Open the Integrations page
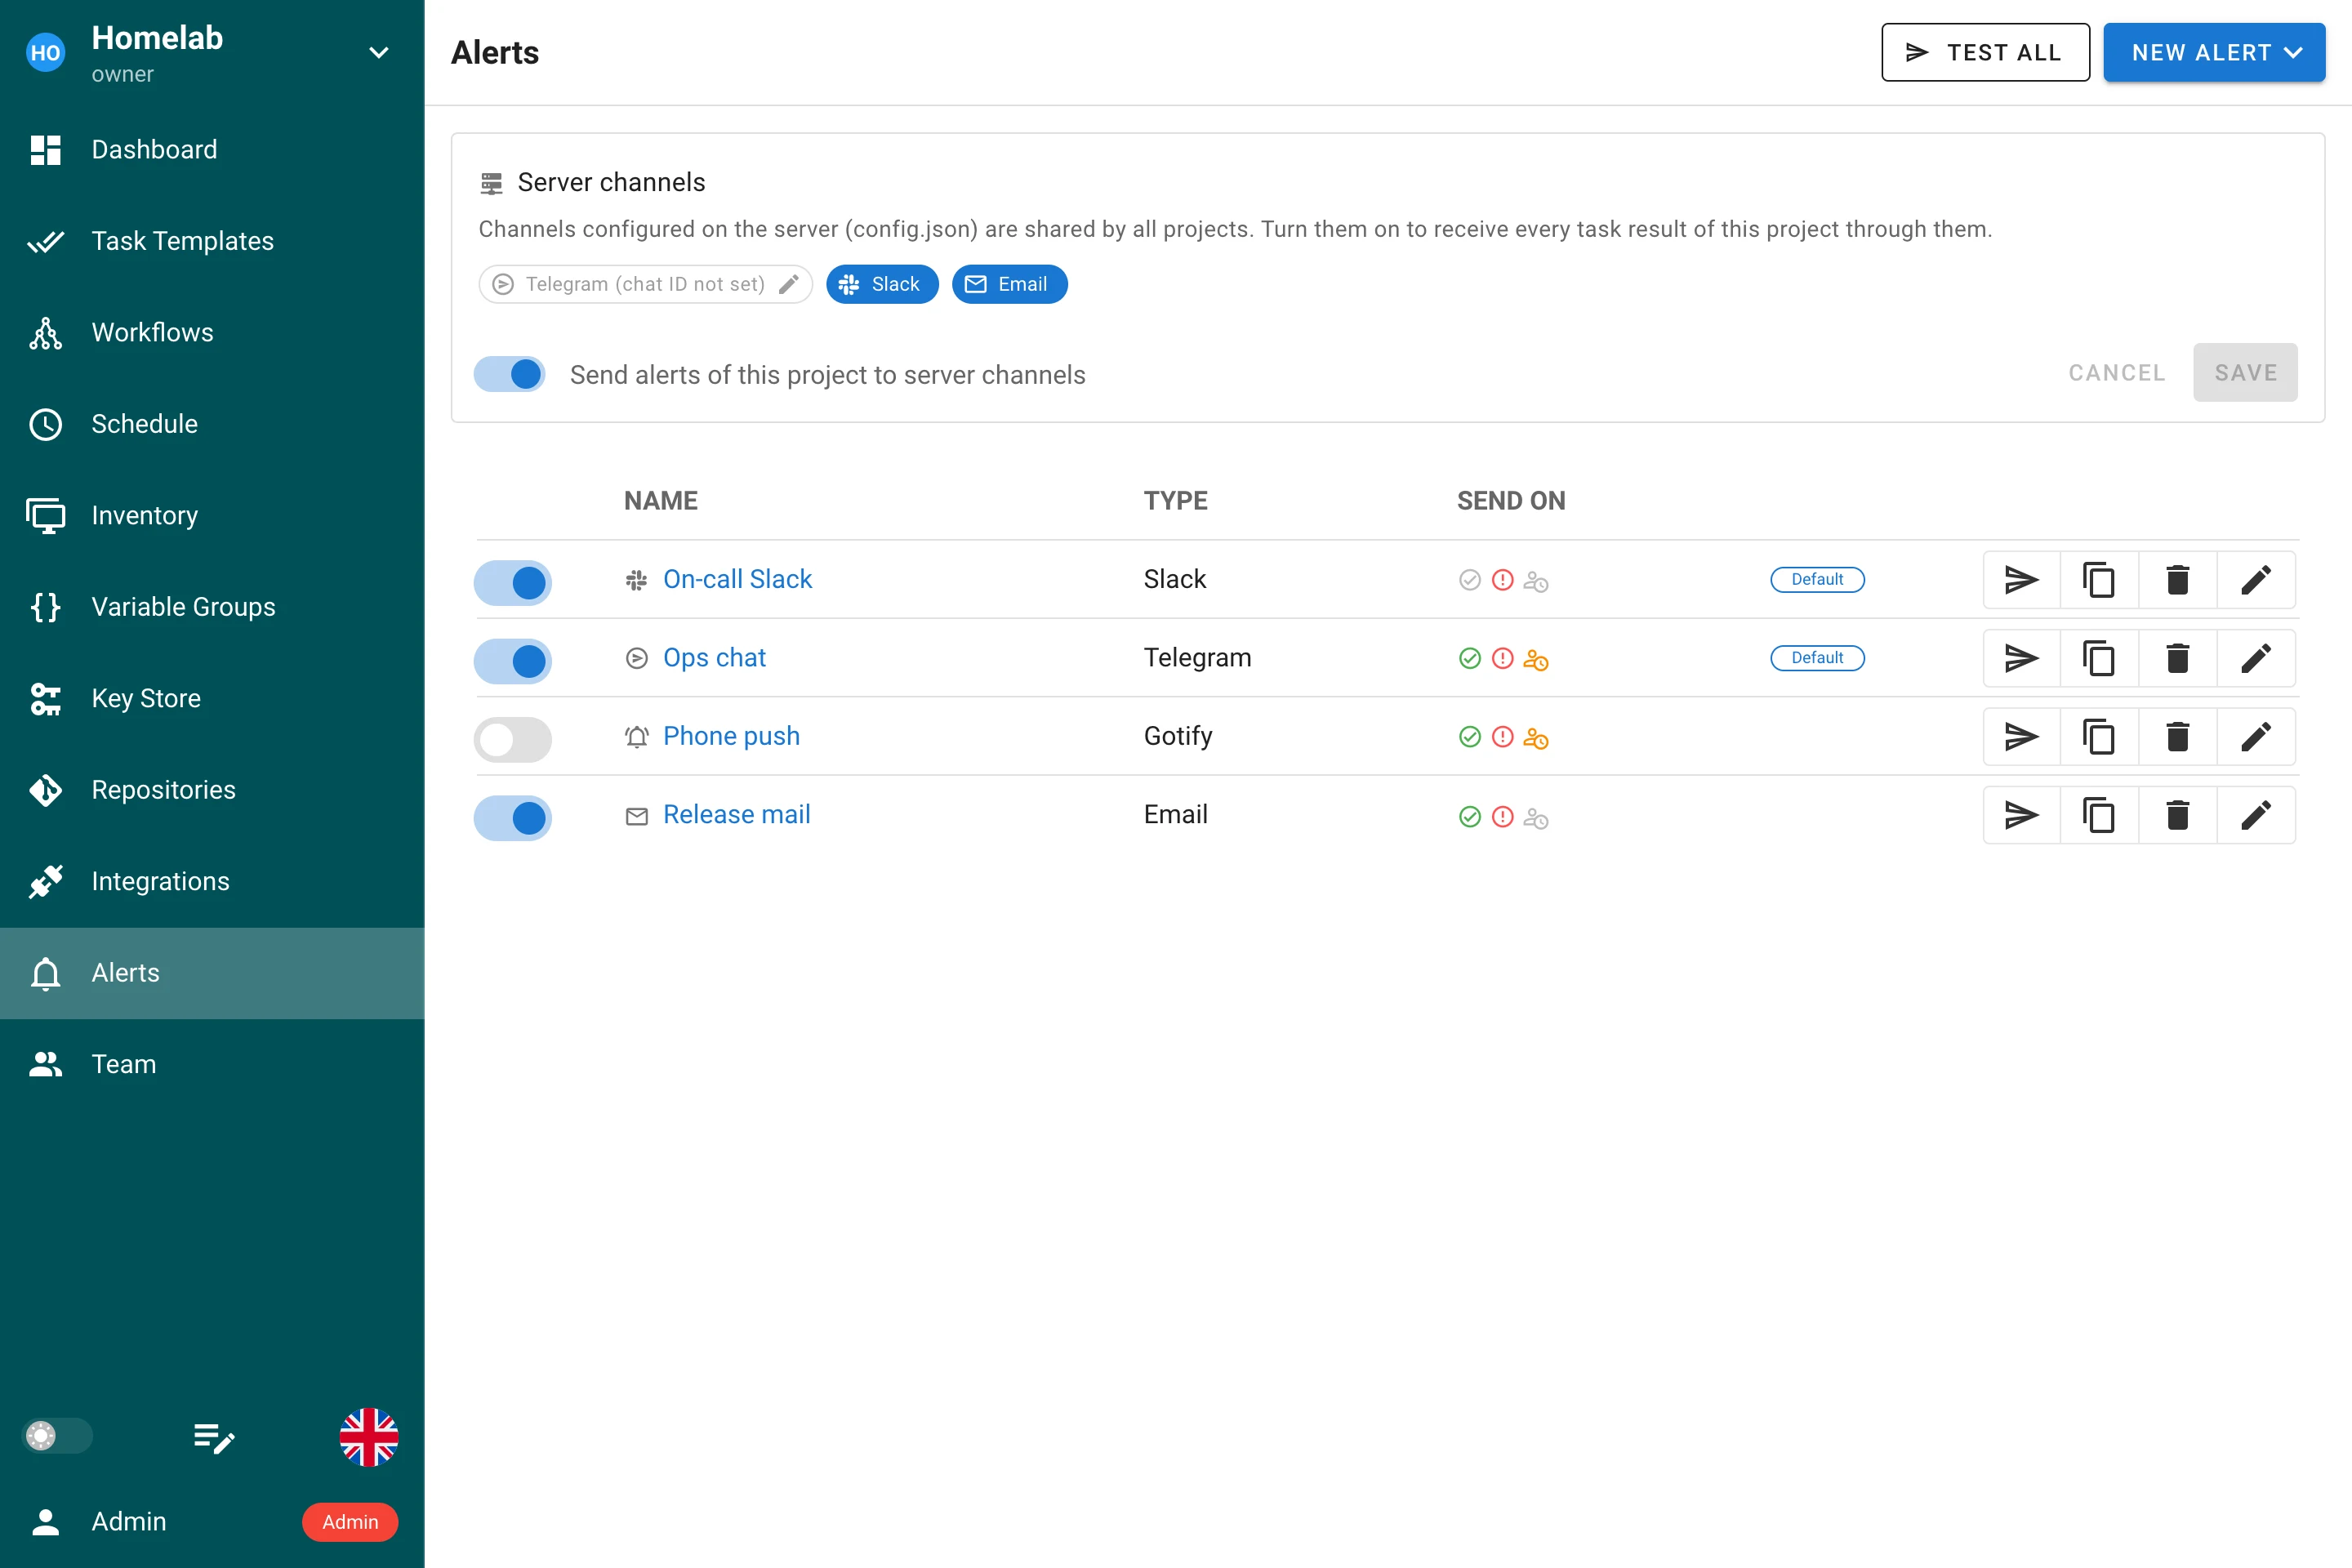The width and height of the screenshot is (2352, 1568). (212, 881)
